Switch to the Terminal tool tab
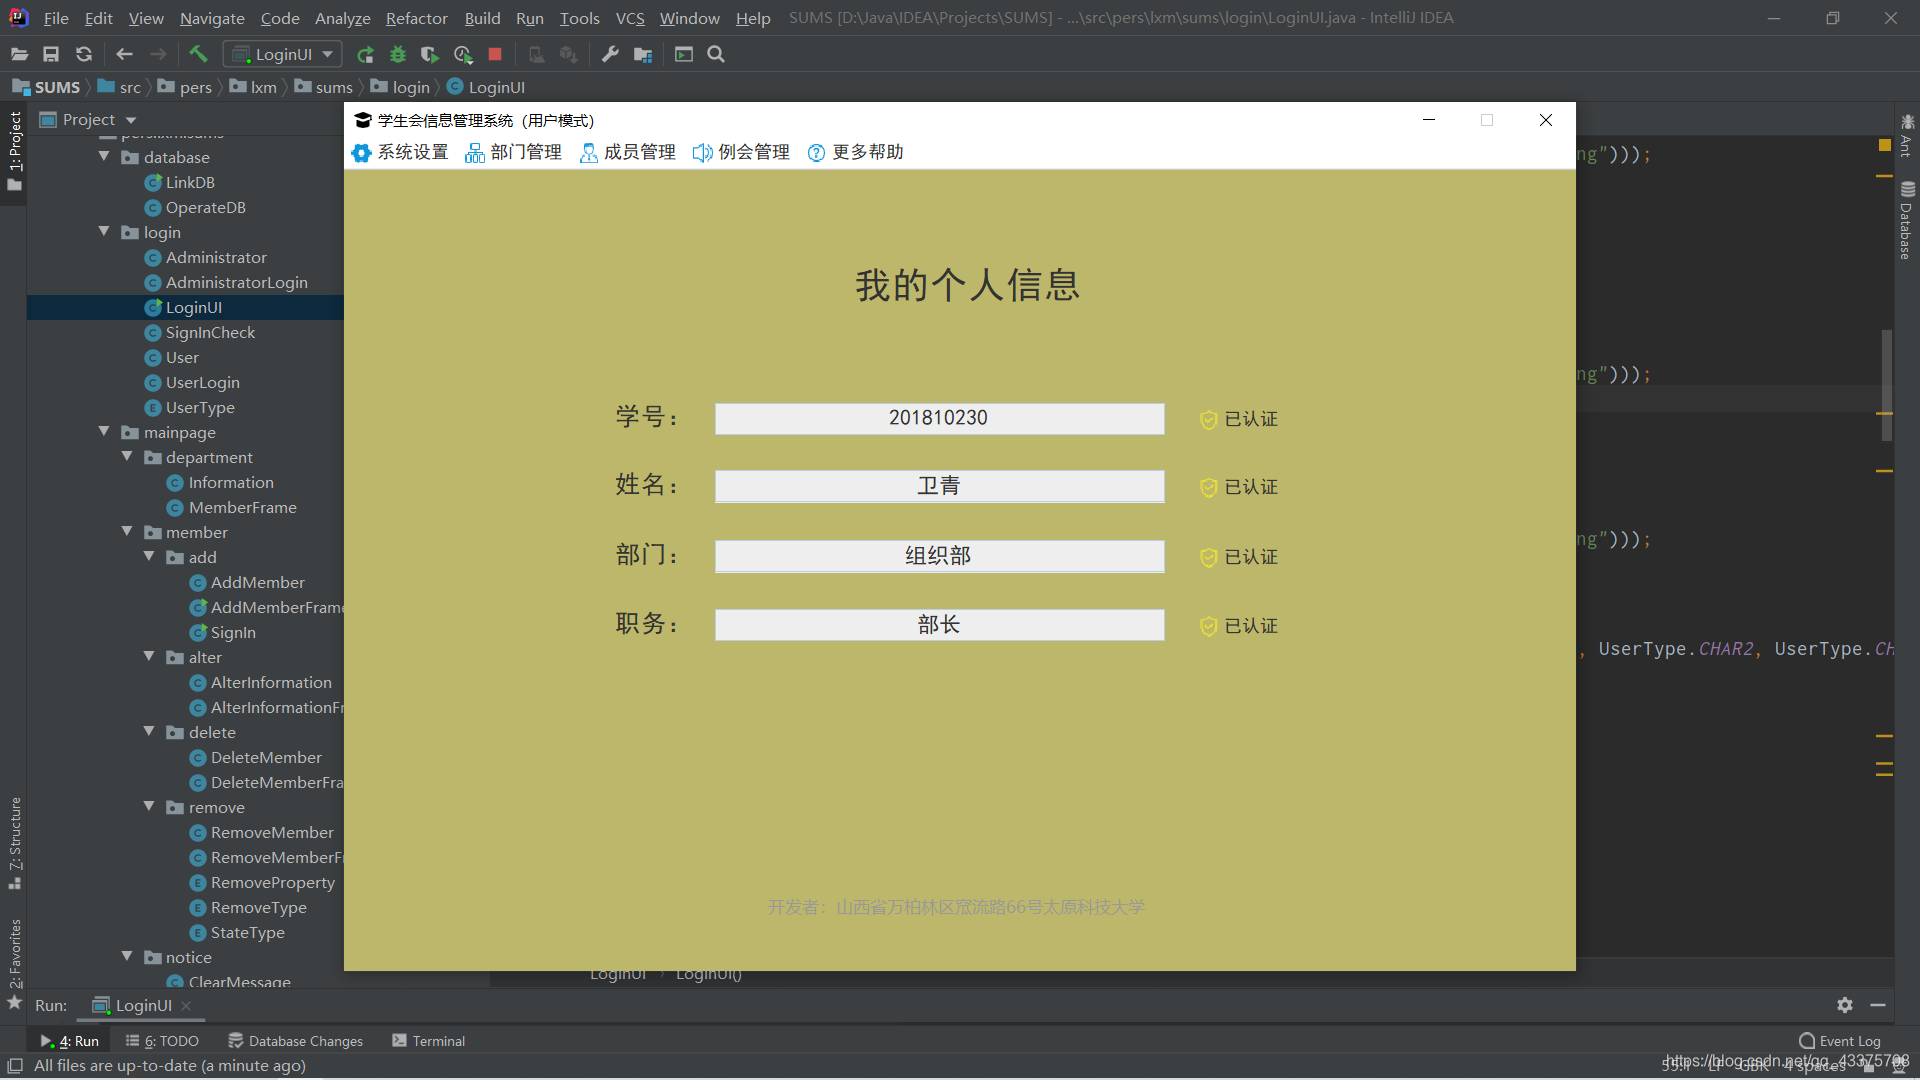This screenshot has width=1920, height=1080. coord(429,1041)
